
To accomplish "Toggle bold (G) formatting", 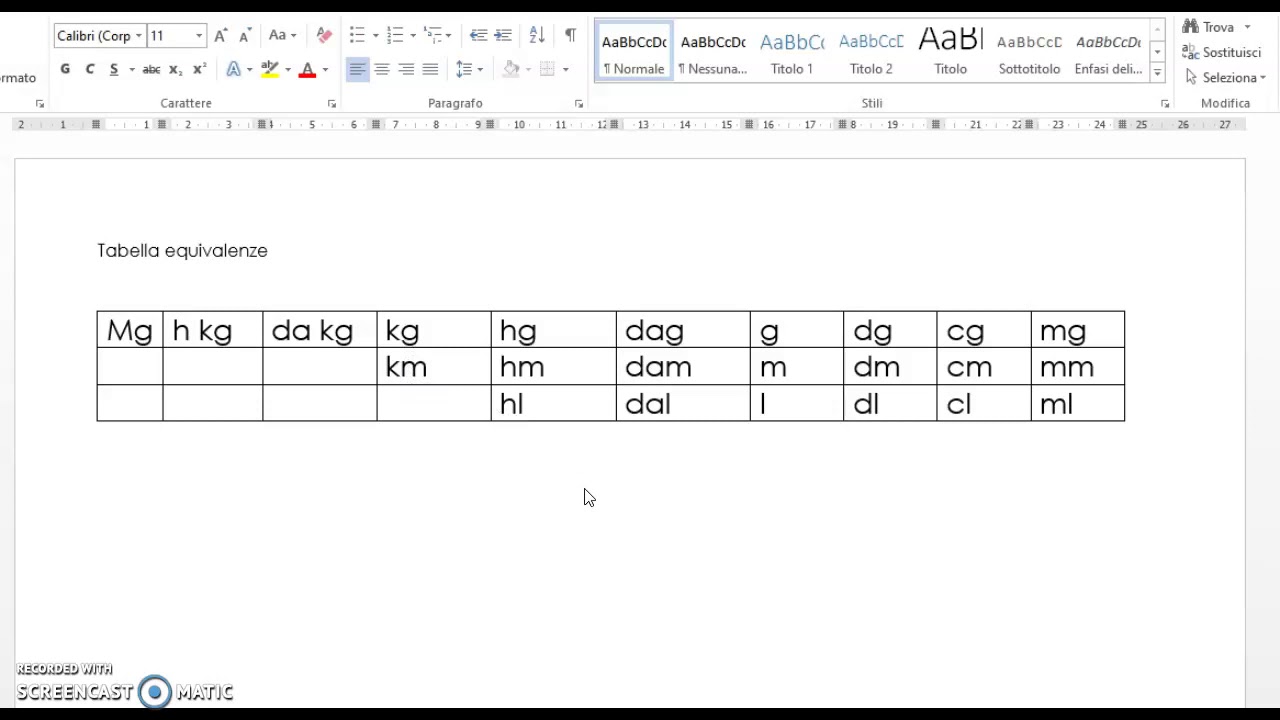I will [x=65, y=69].
